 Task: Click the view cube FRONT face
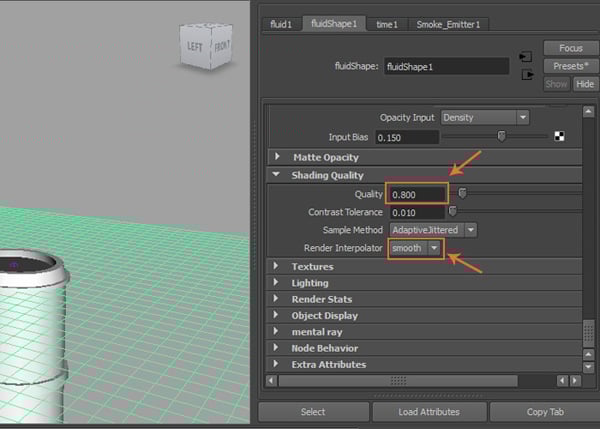tap(222, 46)
